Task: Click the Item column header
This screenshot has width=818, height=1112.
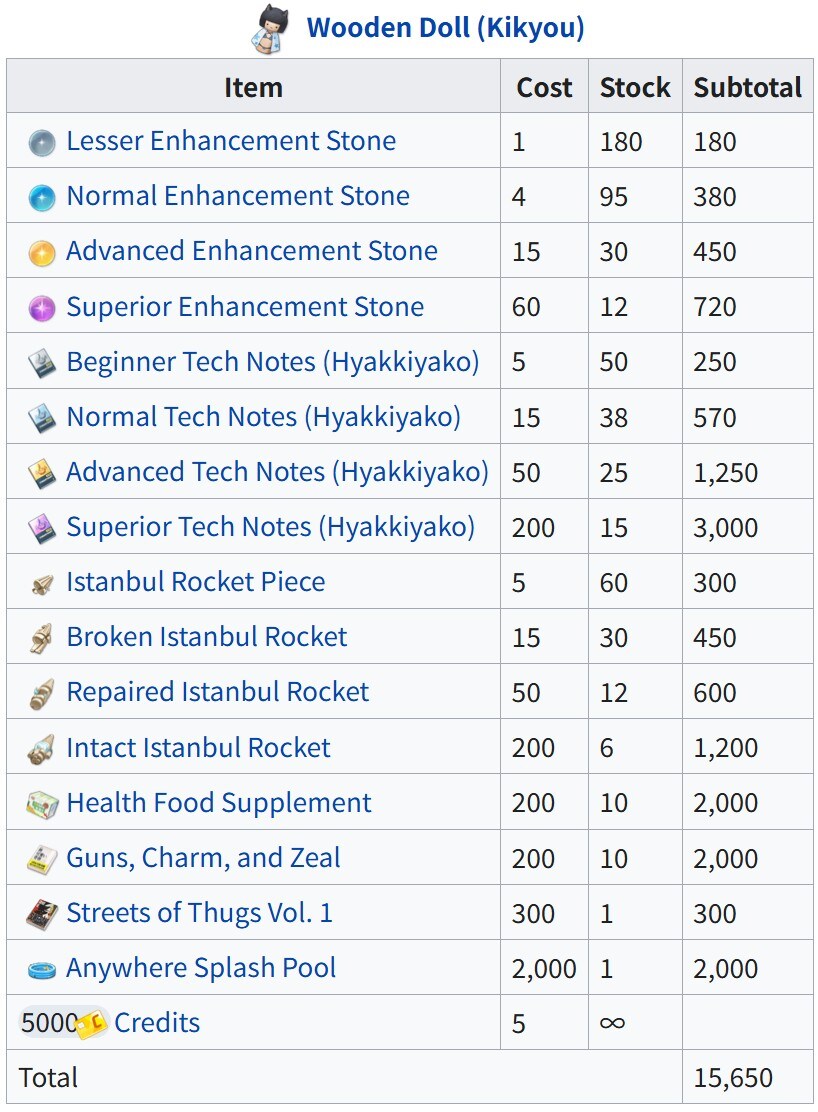Action: click(x=253, y=87)
